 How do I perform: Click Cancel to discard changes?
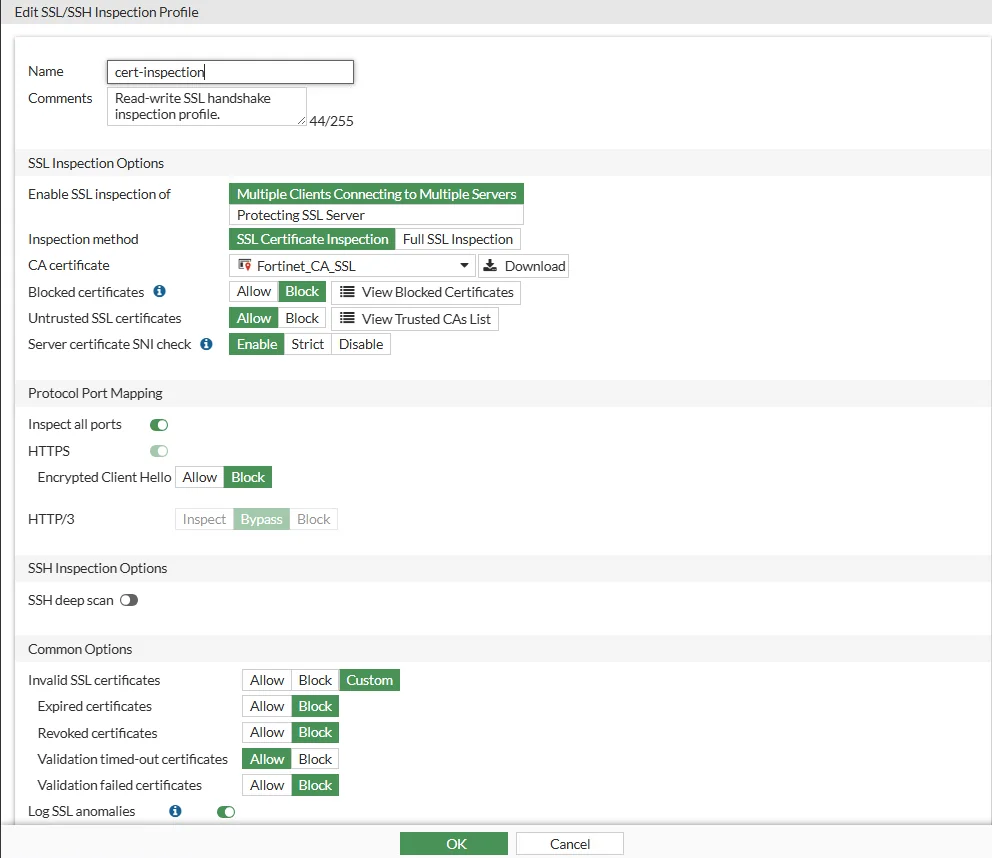[569, 843]
